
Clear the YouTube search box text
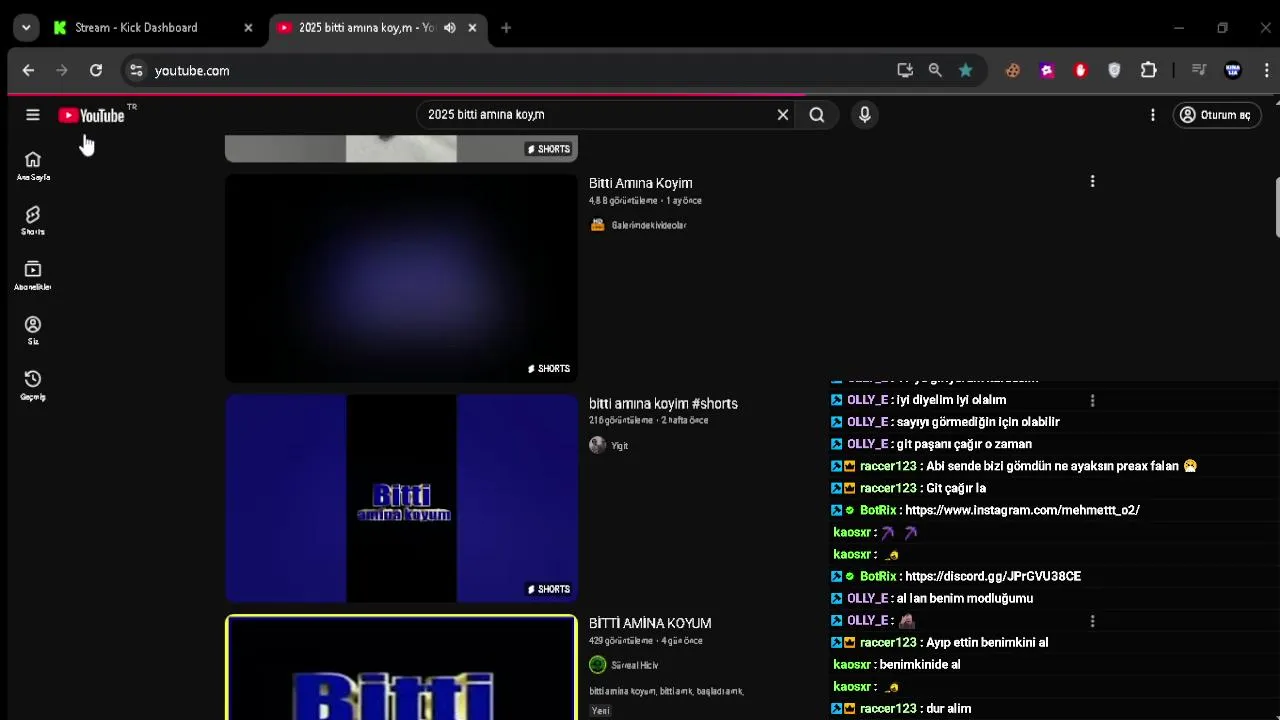(x=783, y=115)
